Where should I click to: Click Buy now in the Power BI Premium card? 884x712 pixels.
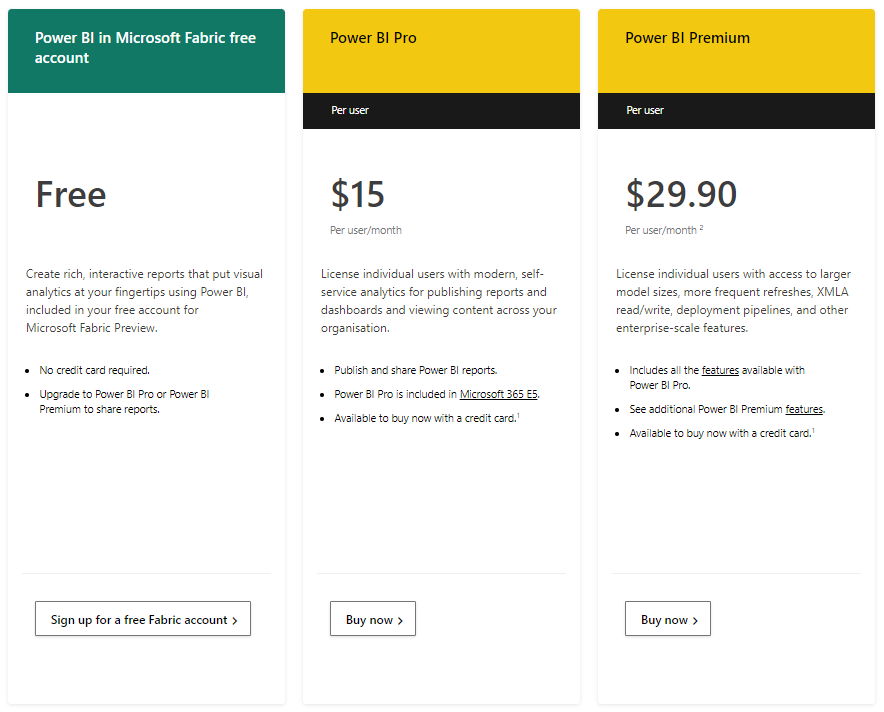667,619
